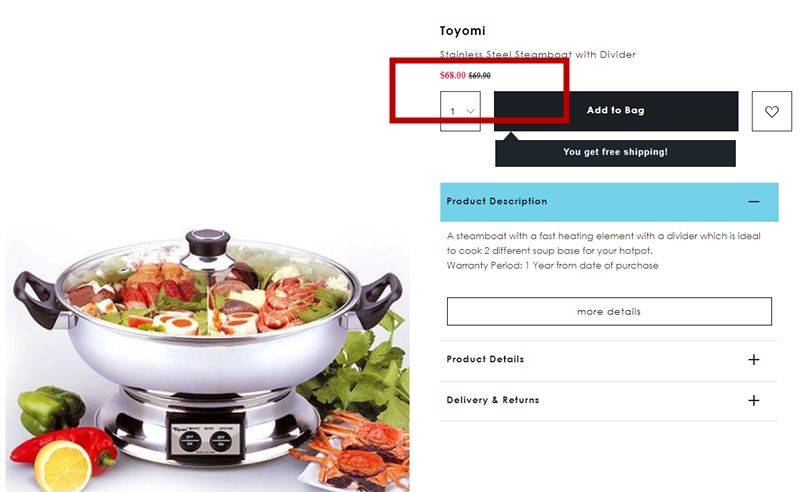Click the Stainless Steel Steamboat product title
The width and height of the screenshot is (800, 492).
(x=538, y=54)
